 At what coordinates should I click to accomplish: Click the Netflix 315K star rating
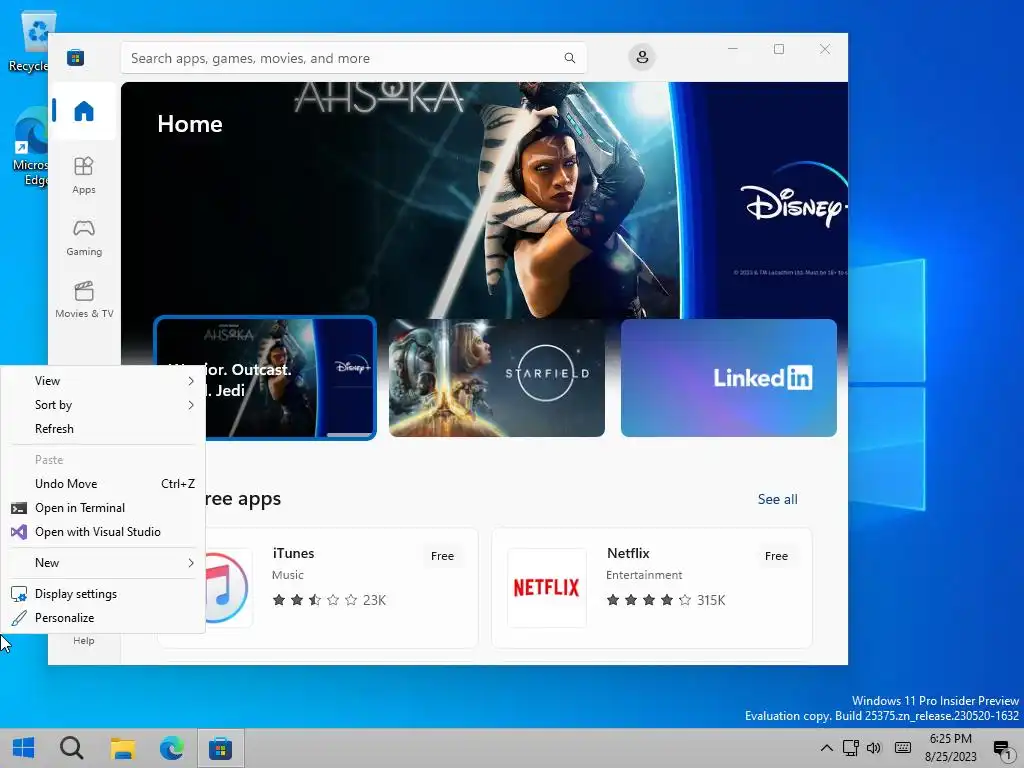pos(665,600)
